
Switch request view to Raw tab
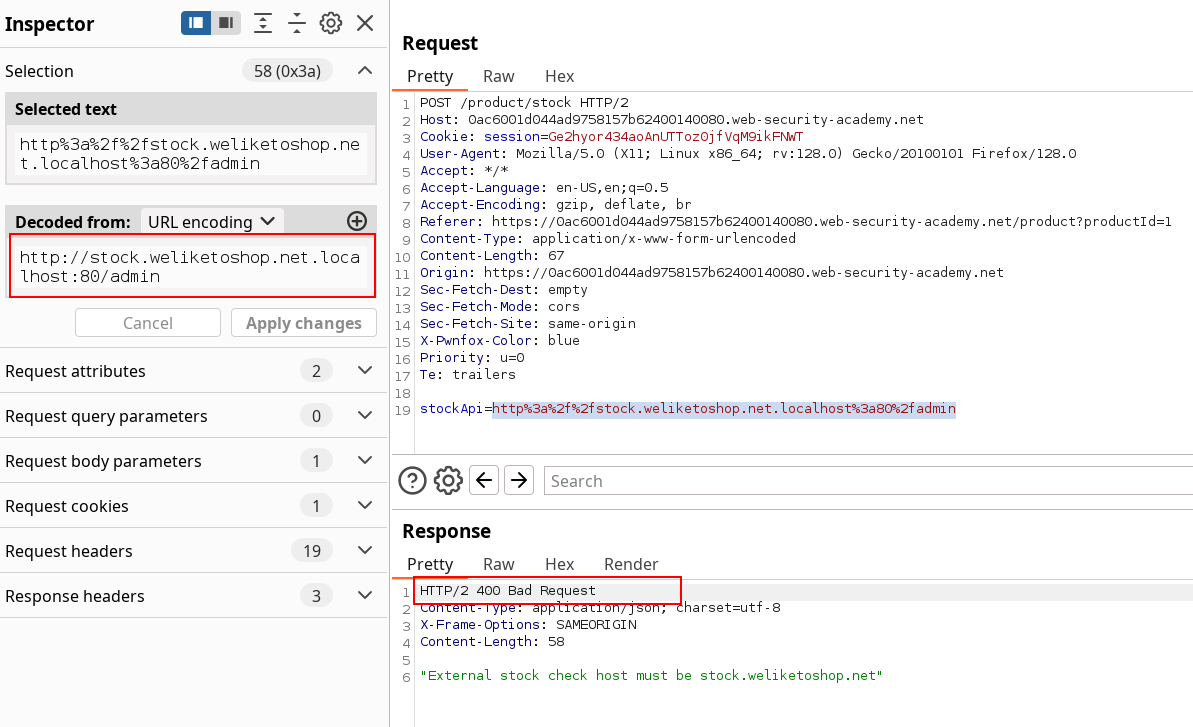point(498,76)
